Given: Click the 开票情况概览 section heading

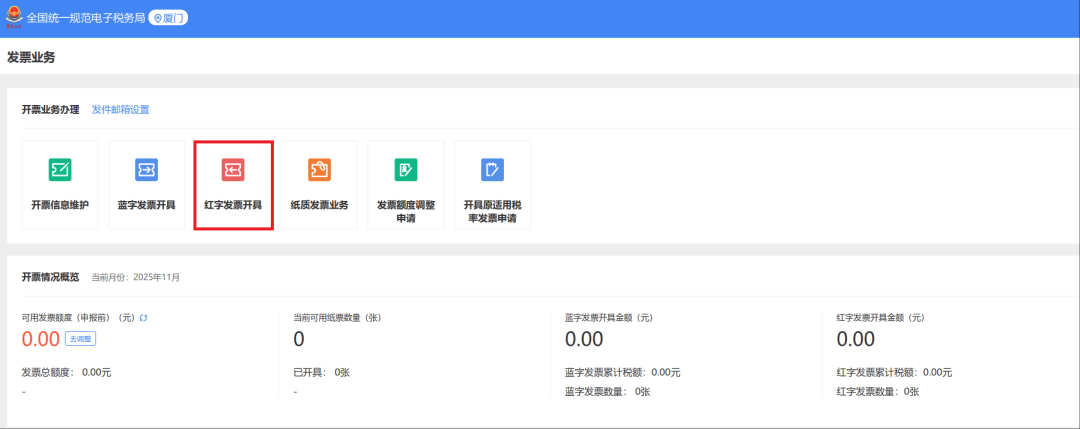Looking at the screenshot, I should 50,277.
